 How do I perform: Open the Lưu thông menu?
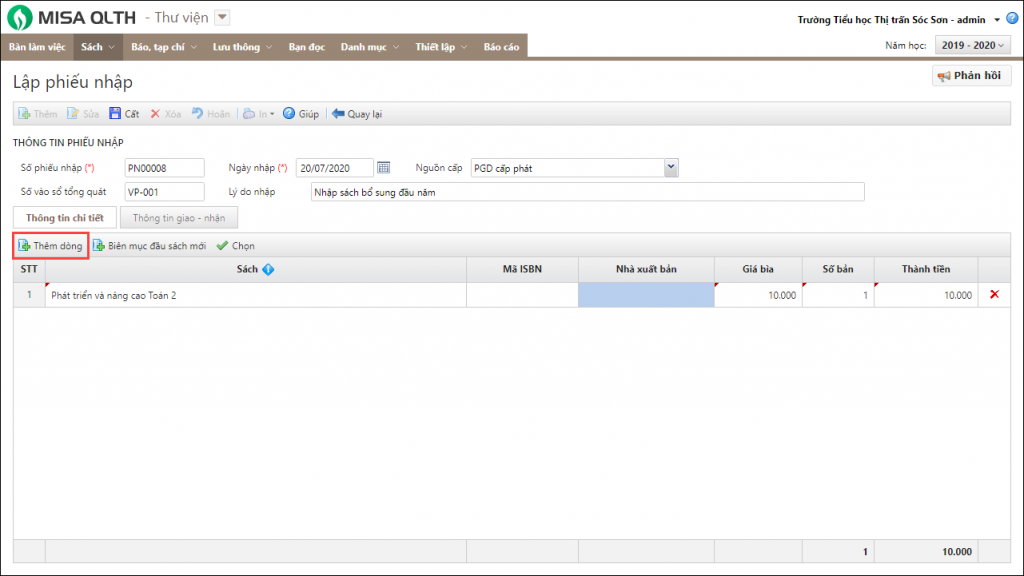(241, 46)
